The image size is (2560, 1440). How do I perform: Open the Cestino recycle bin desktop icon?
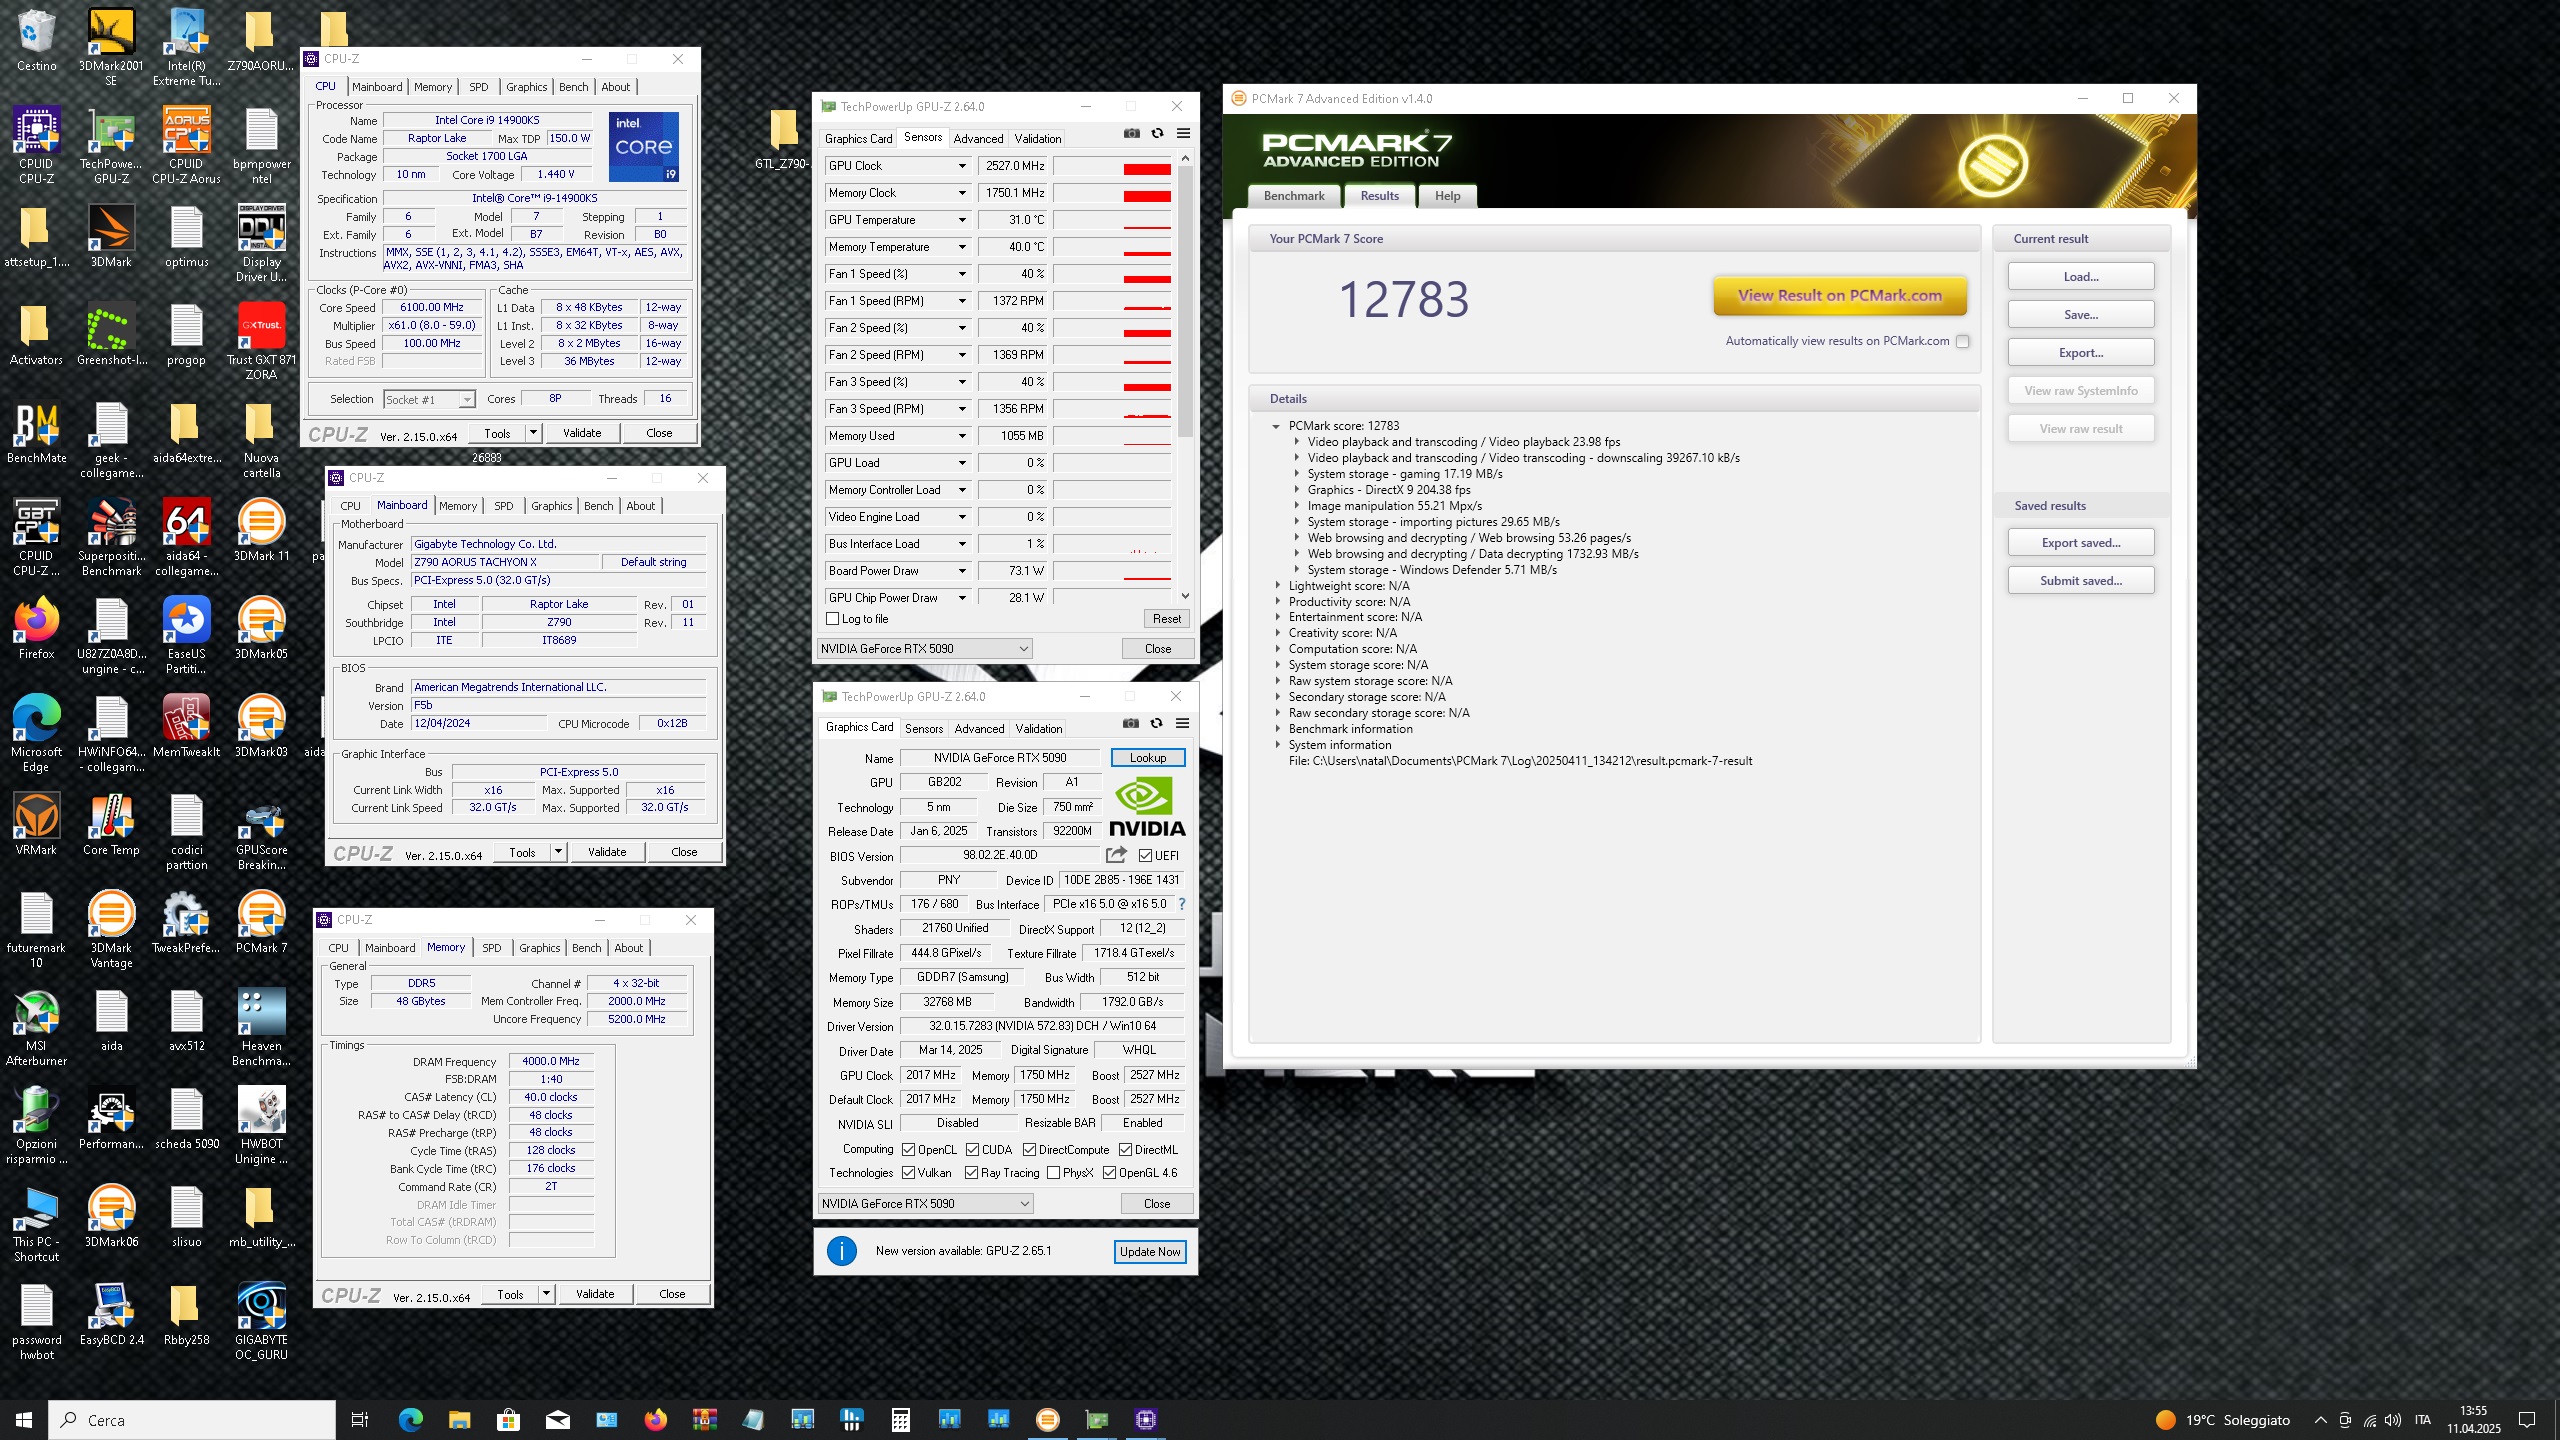pos(36,42)
